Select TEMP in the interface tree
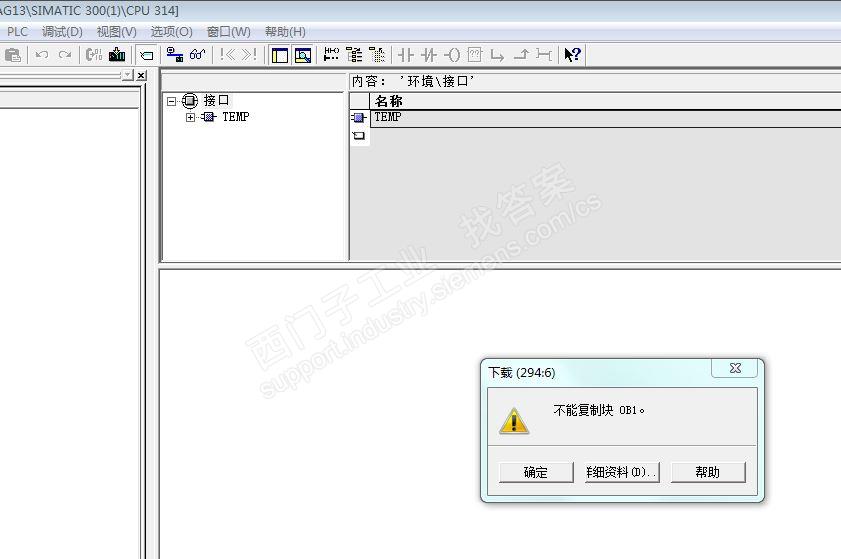This screenshot has height=559, width=841. click(x=235, y=117)
